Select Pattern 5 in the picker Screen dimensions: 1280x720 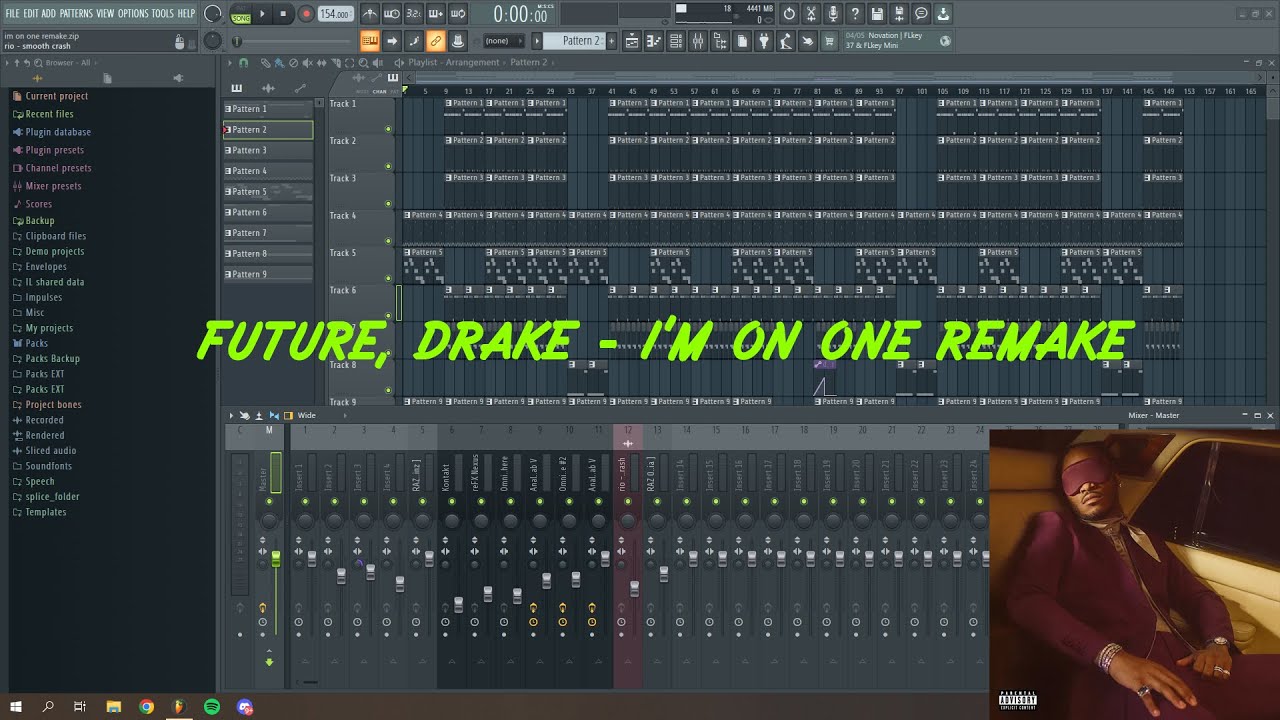[268, 192]
